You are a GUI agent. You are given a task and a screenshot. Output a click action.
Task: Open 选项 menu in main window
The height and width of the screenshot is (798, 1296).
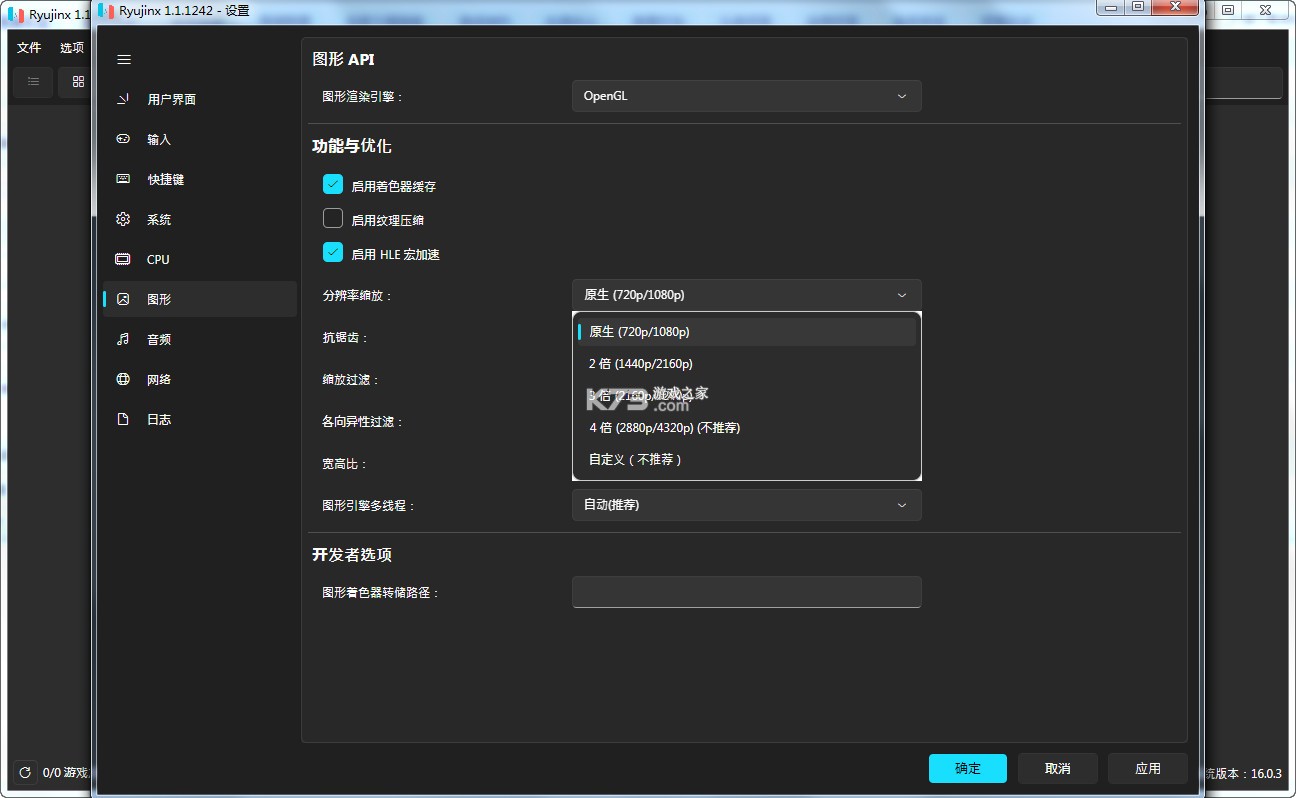(x=72, y=47)
